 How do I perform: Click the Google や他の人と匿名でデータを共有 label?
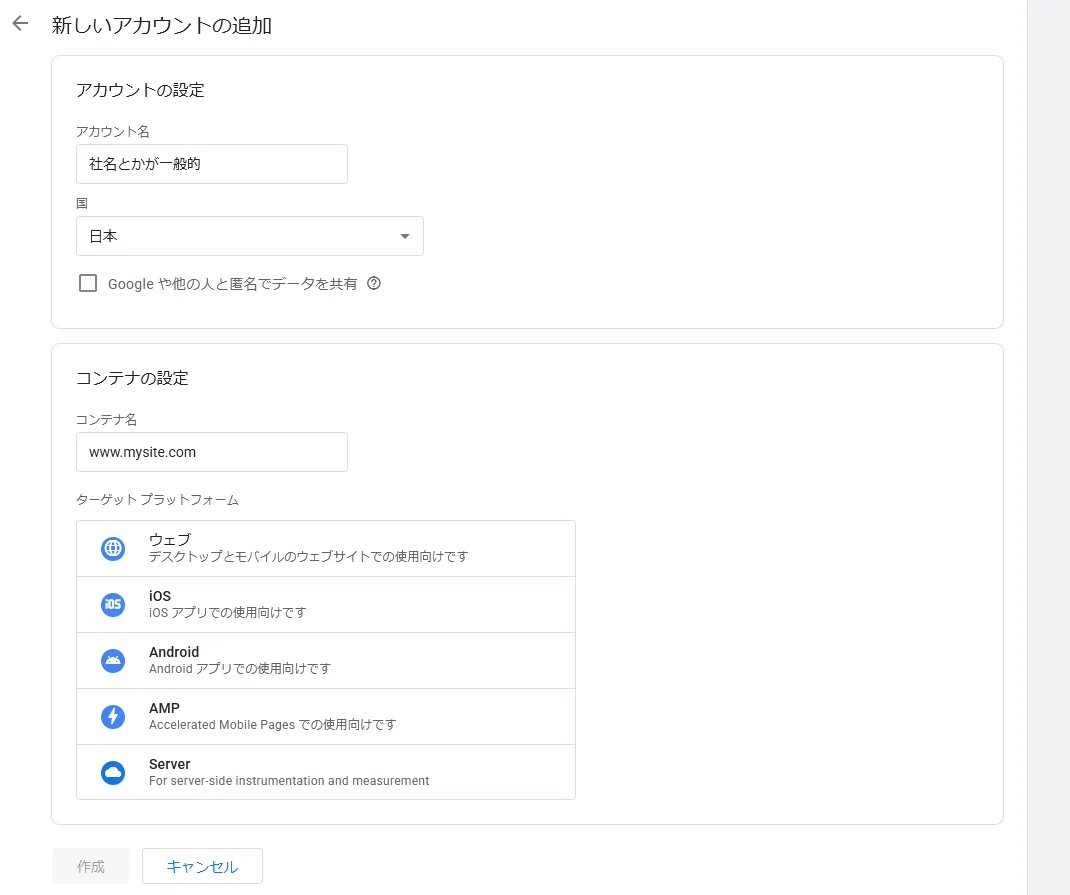tap(233, 284)
